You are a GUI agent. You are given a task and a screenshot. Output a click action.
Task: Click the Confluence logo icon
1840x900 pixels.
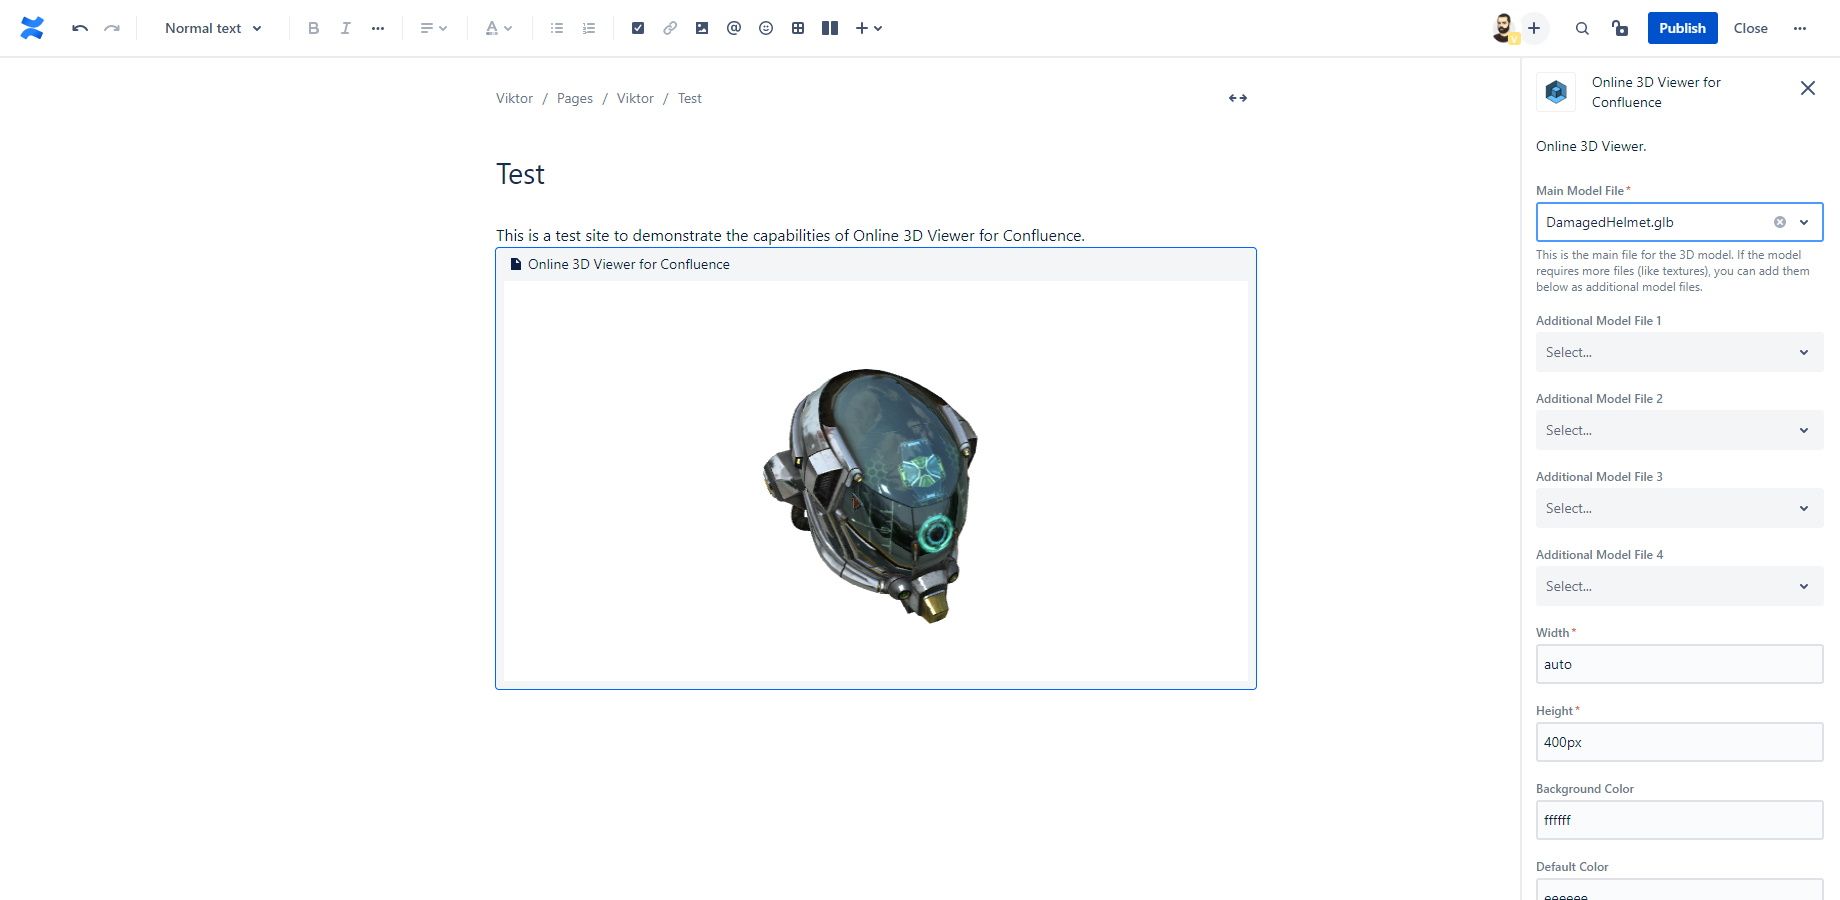[32, 28]
